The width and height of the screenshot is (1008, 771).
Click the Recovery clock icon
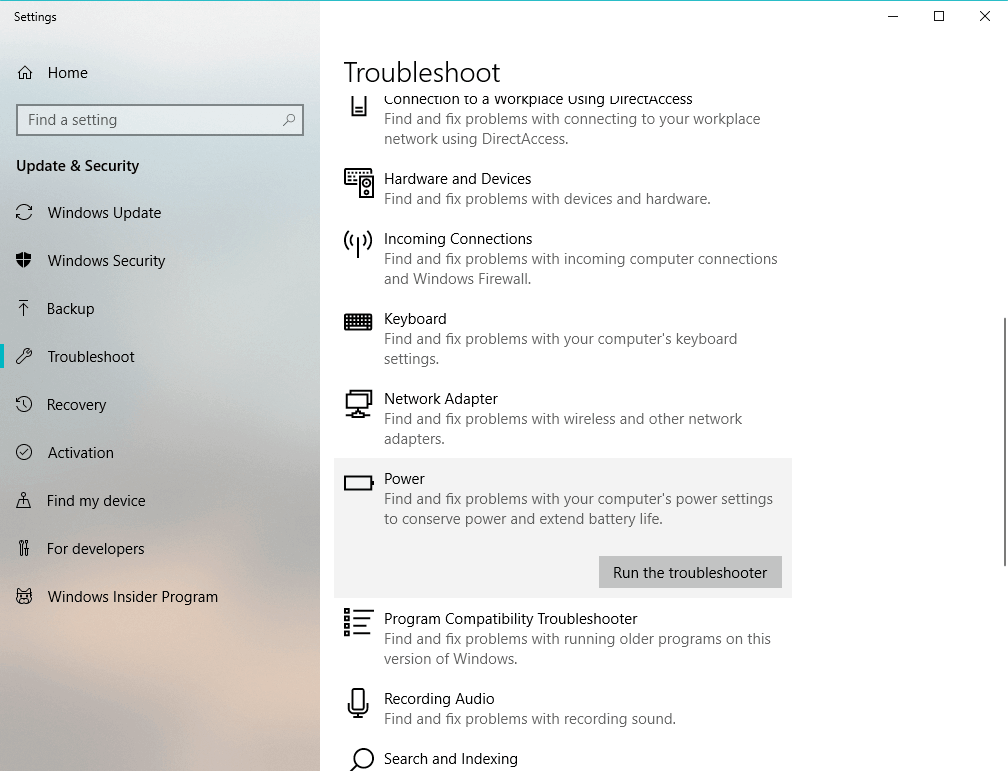tap(24, 404)
